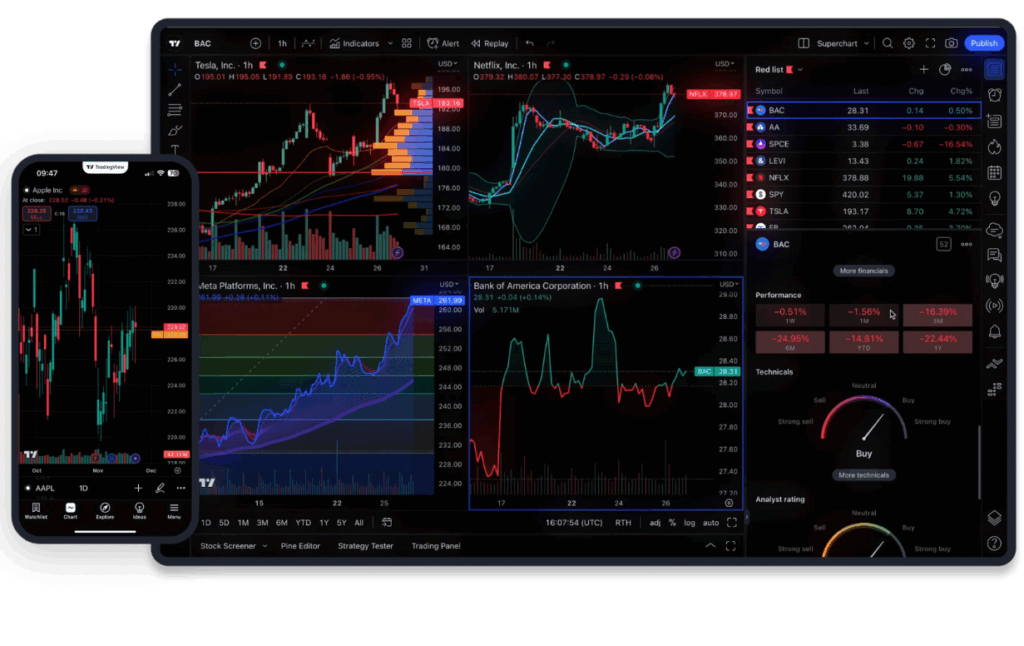Select the TSLA row in the watchlist
The height and width of the screenshot is (646, 1024).
[x=863, y=212]
